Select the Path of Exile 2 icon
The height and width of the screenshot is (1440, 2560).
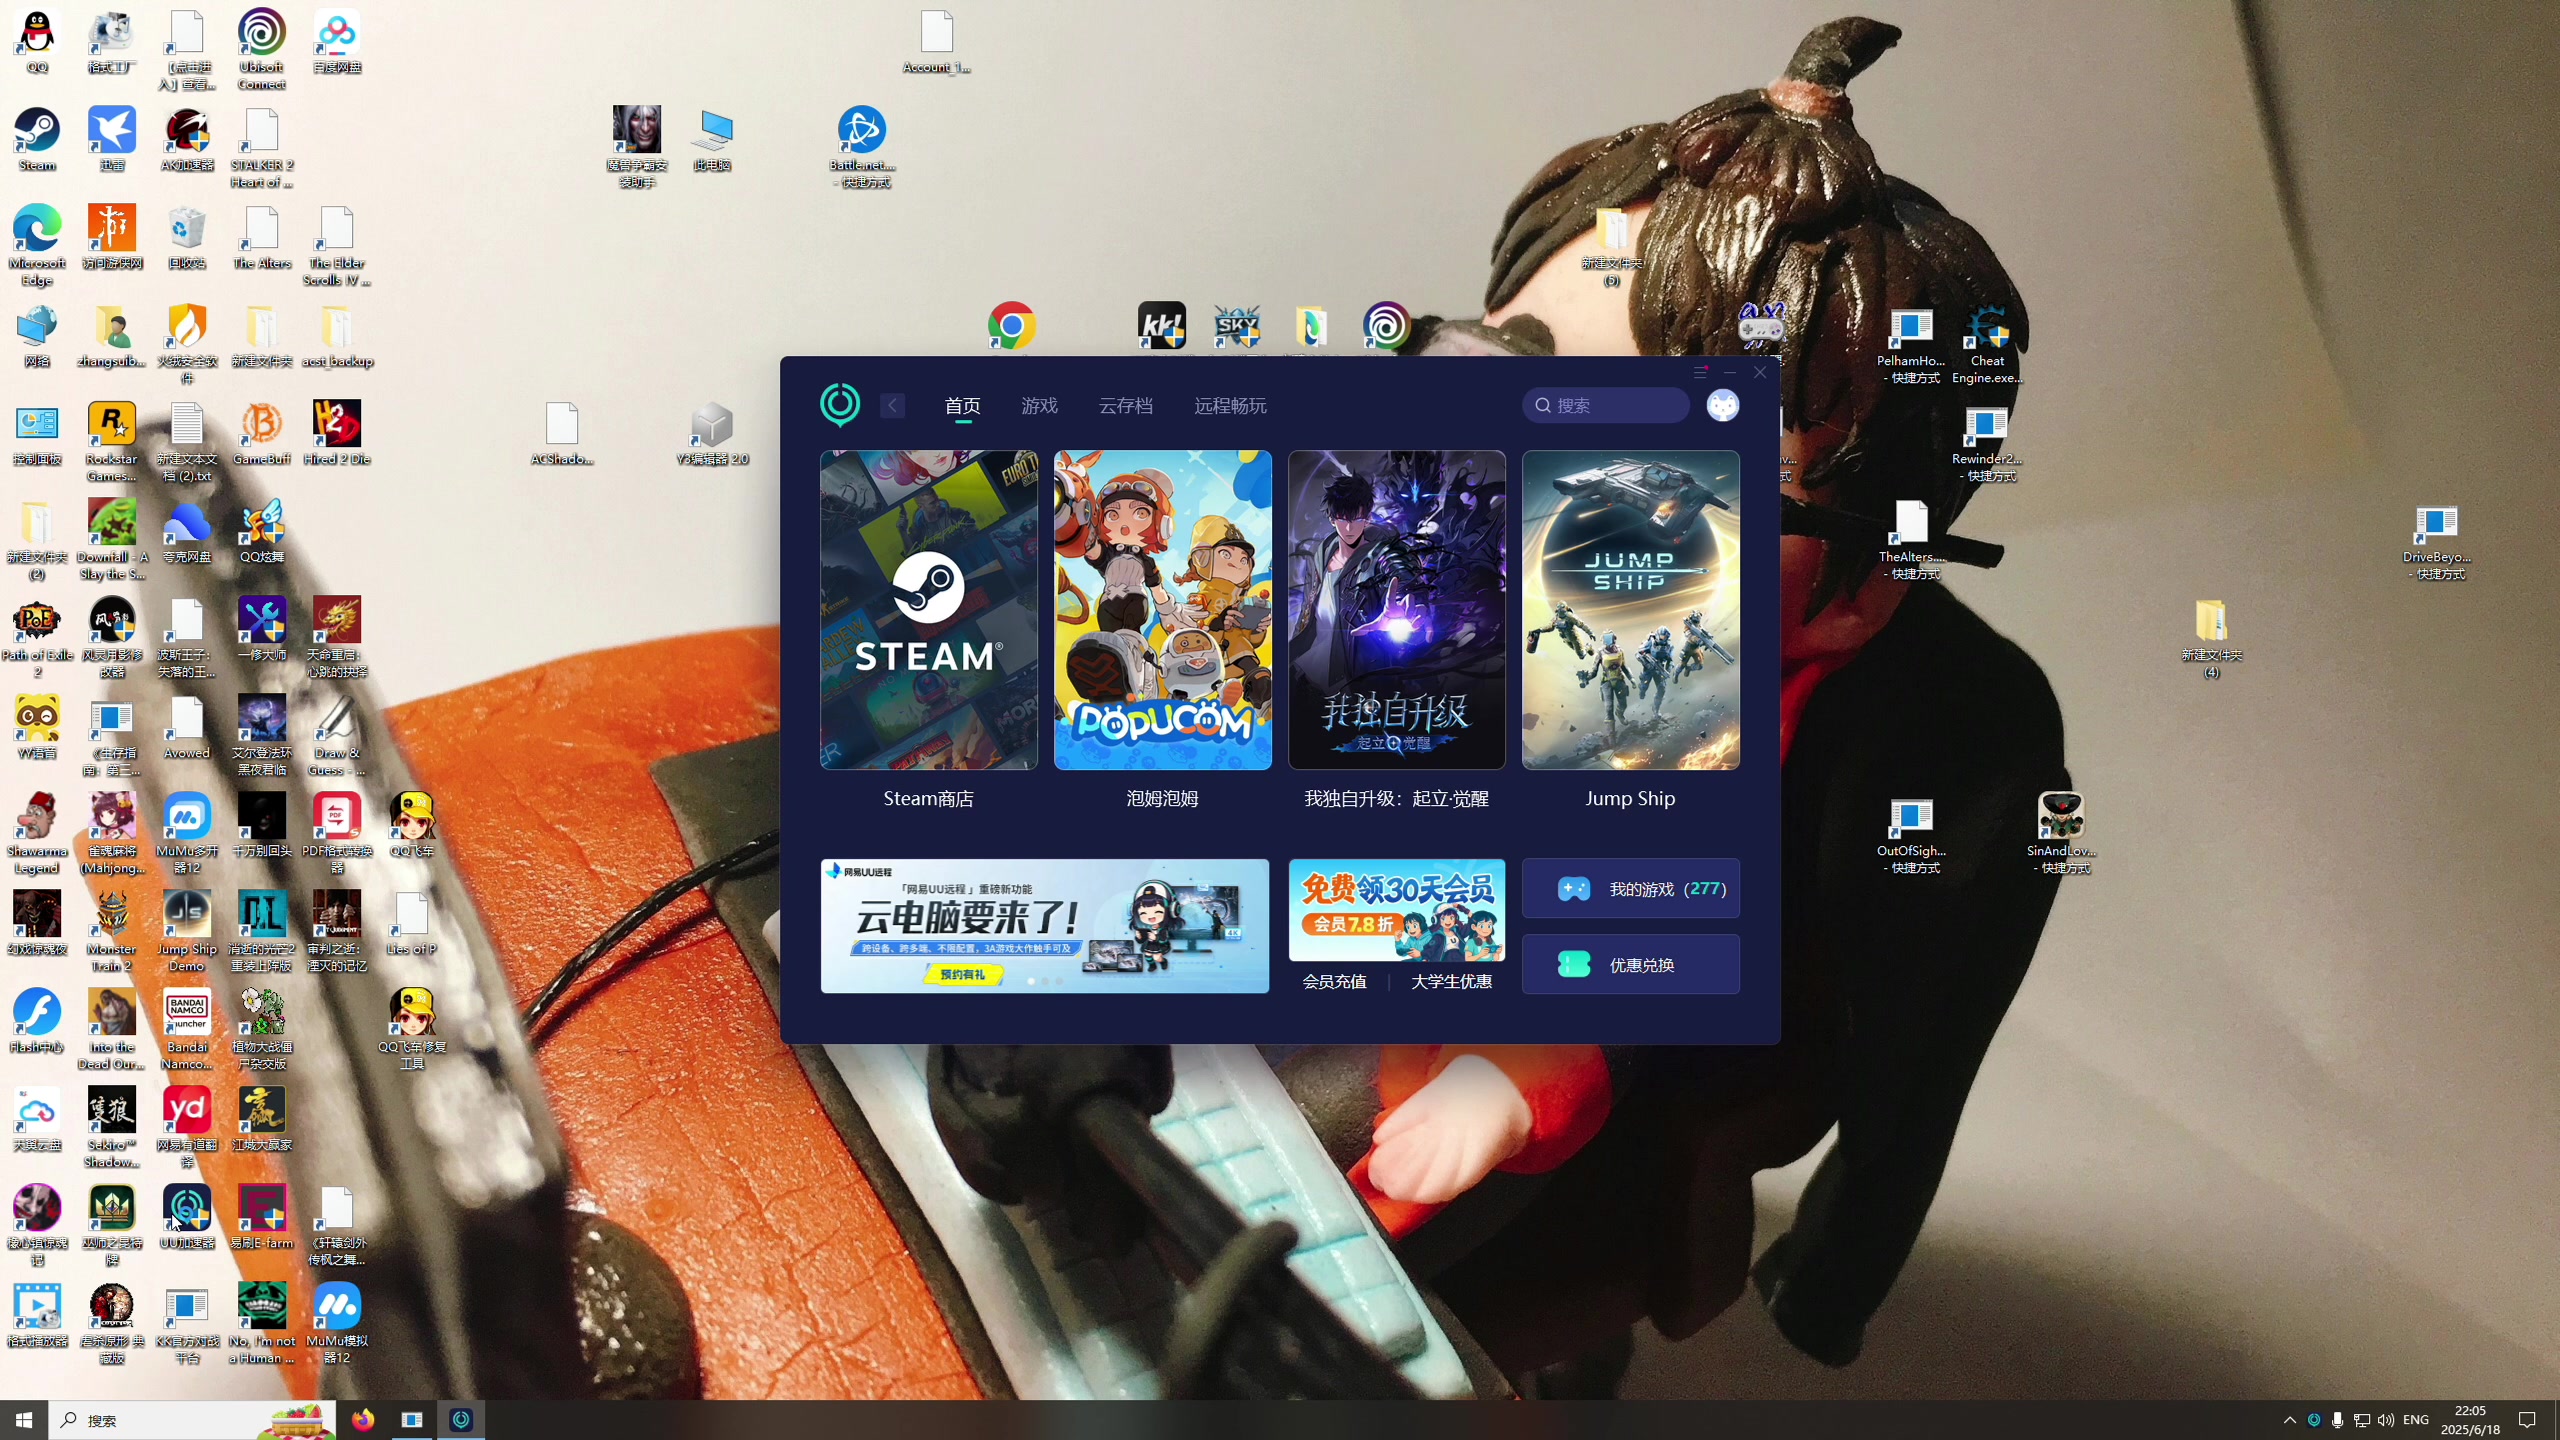[x=37, y=638]
